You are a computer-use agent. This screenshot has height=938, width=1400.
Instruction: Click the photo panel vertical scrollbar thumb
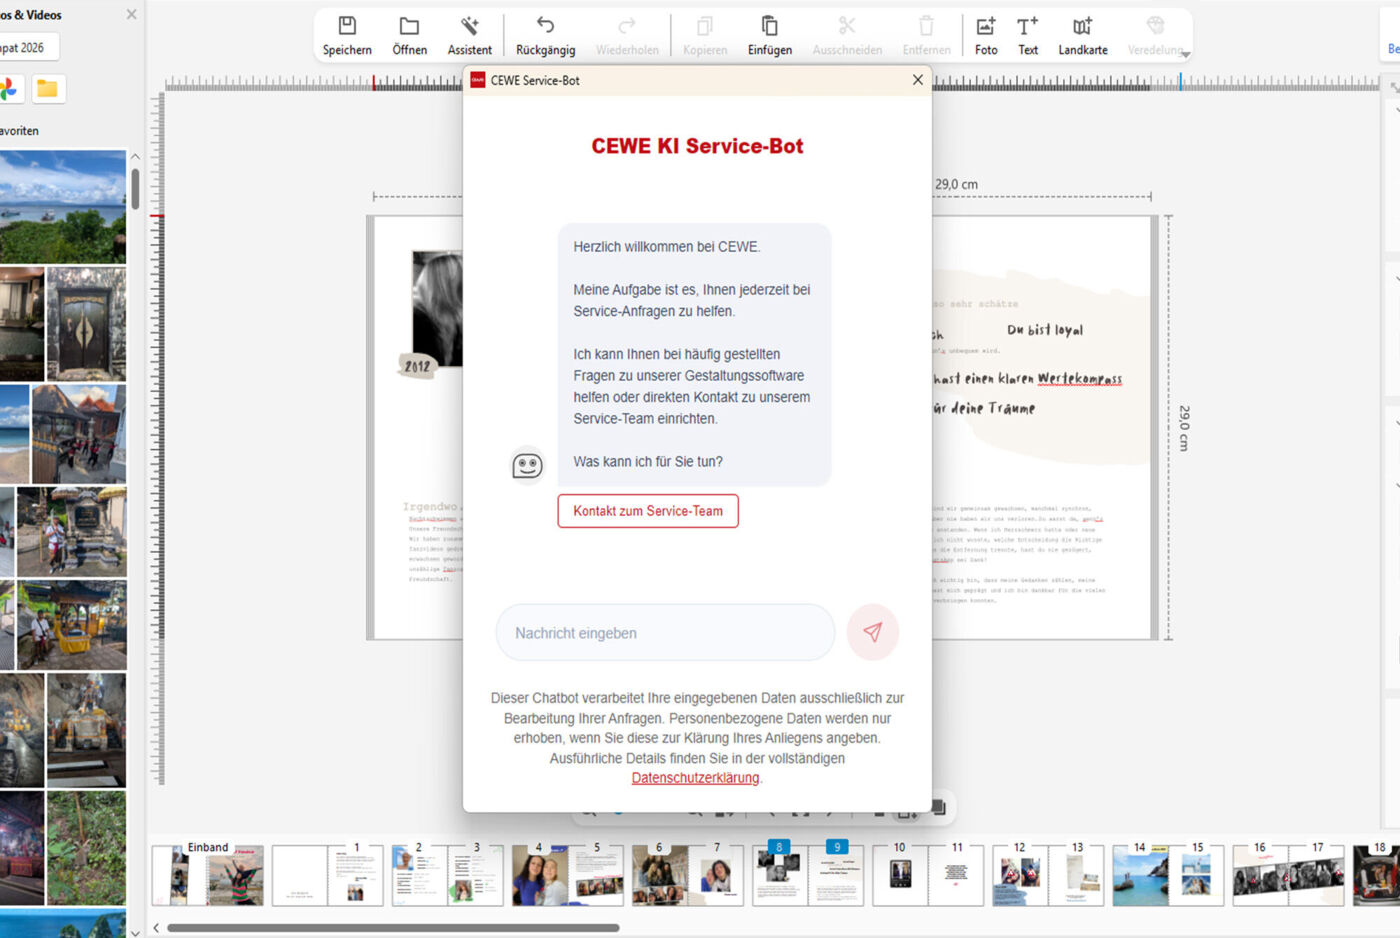click(135, 189)
